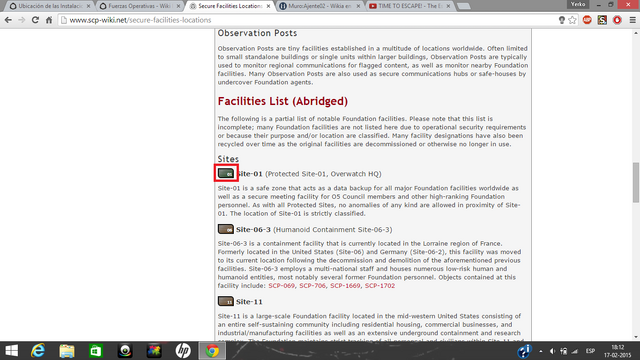Select the 'Secure Facilities Locations' tab
This screenshot has width=640, height=360.
click(230, 6)
